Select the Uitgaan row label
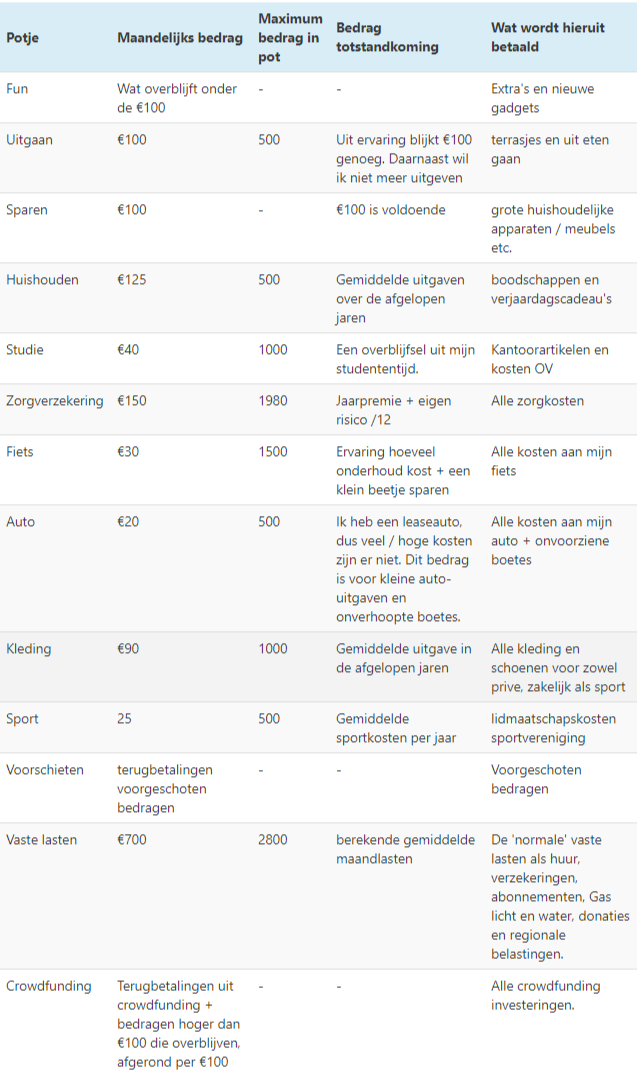 click(x=29, y=140)
